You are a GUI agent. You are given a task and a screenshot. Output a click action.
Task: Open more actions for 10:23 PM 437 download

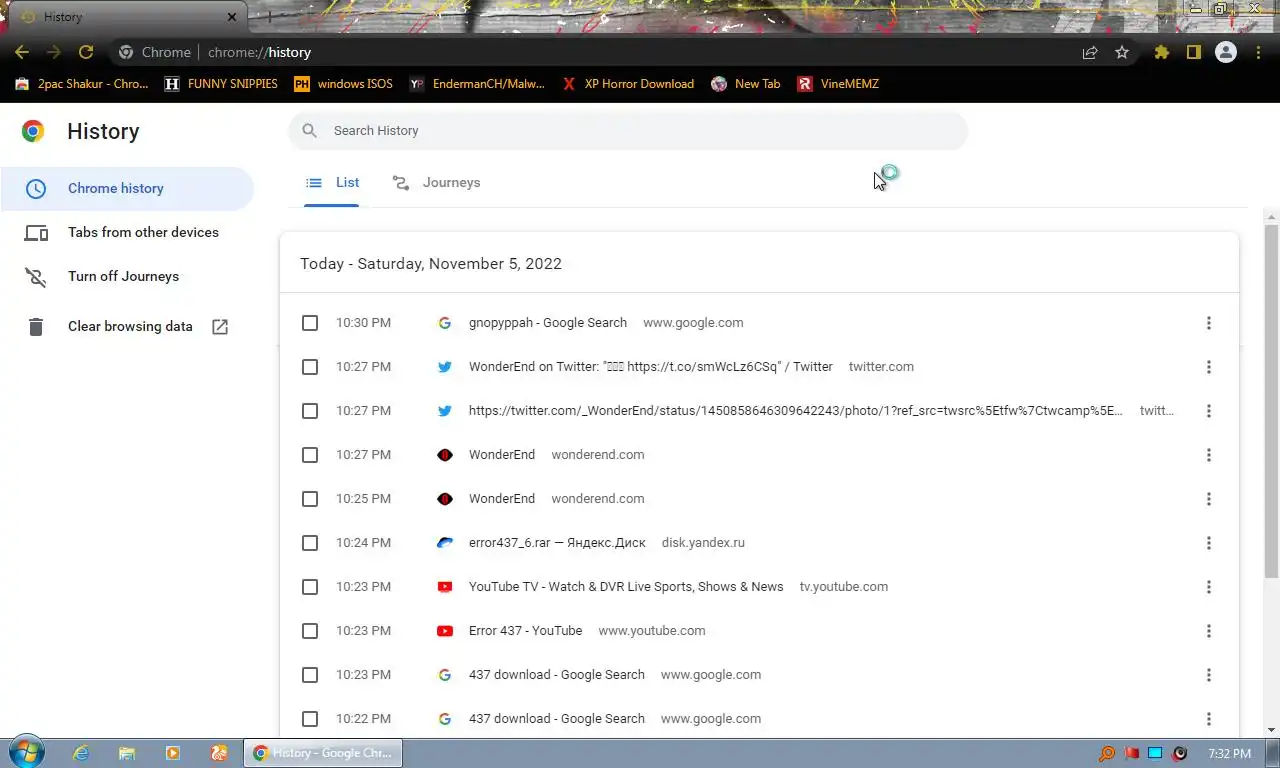click(x=1208, y=675)
